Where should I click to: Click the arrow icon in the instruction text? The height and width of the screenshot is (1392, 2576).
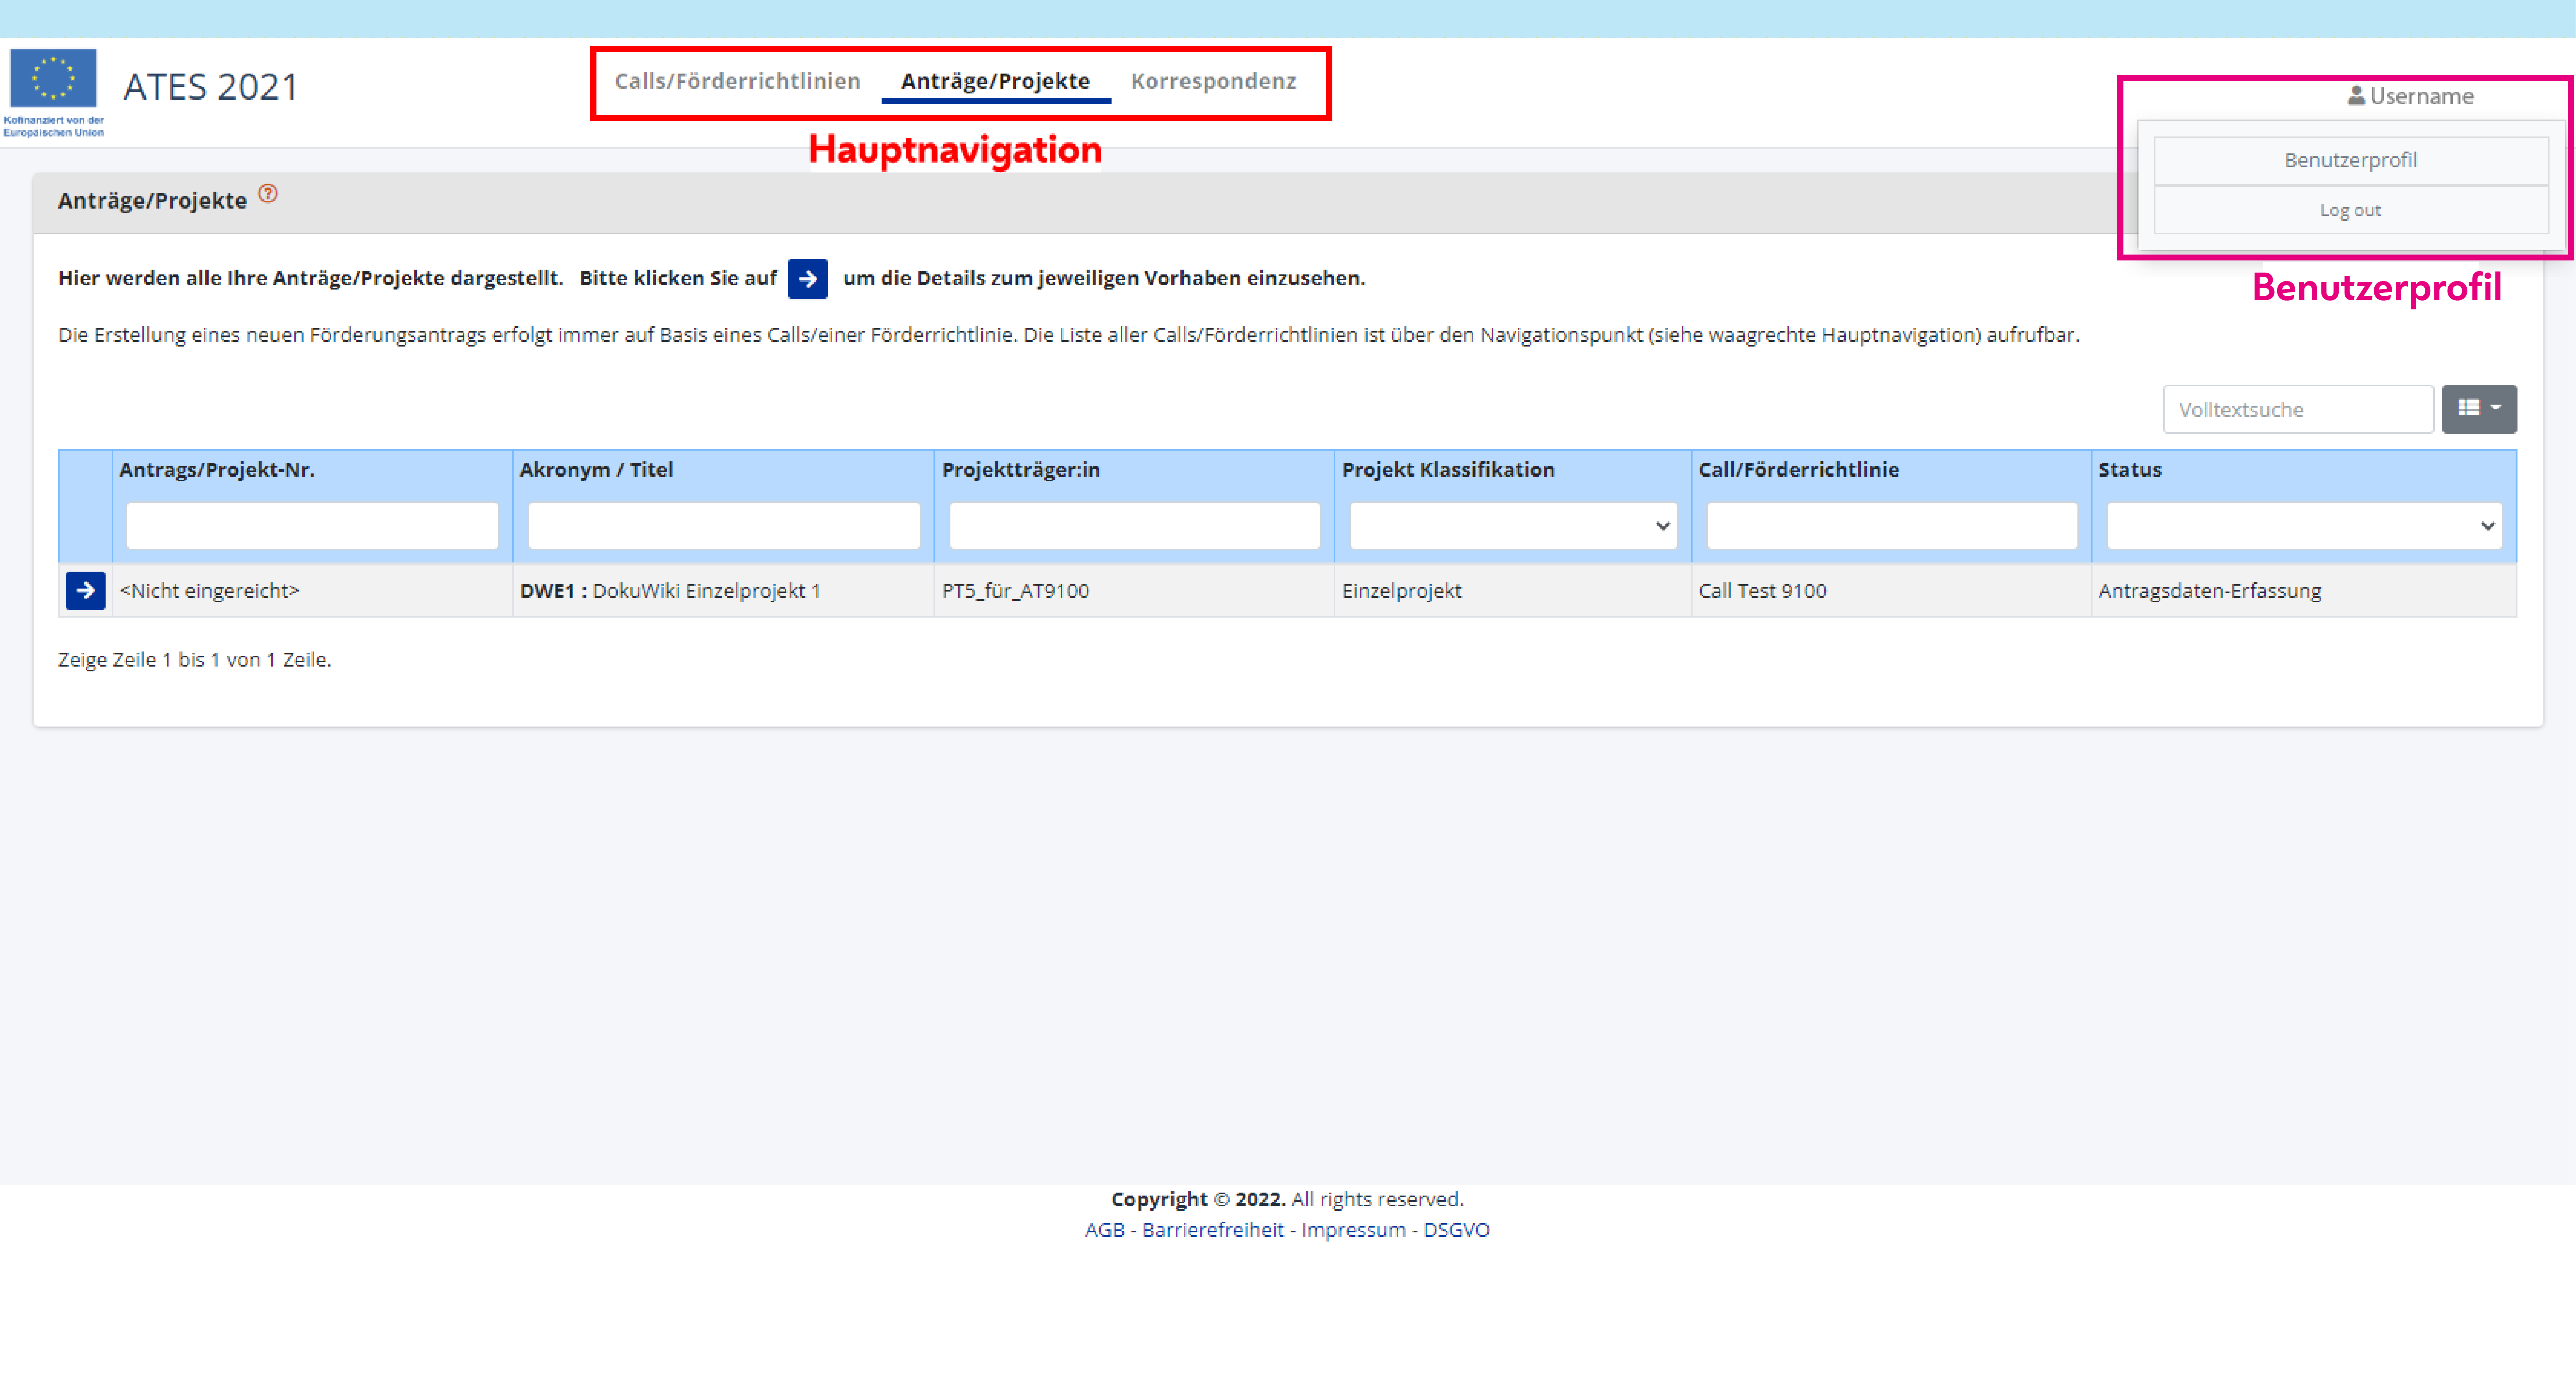pyautogui.click(x=808, y=279)
